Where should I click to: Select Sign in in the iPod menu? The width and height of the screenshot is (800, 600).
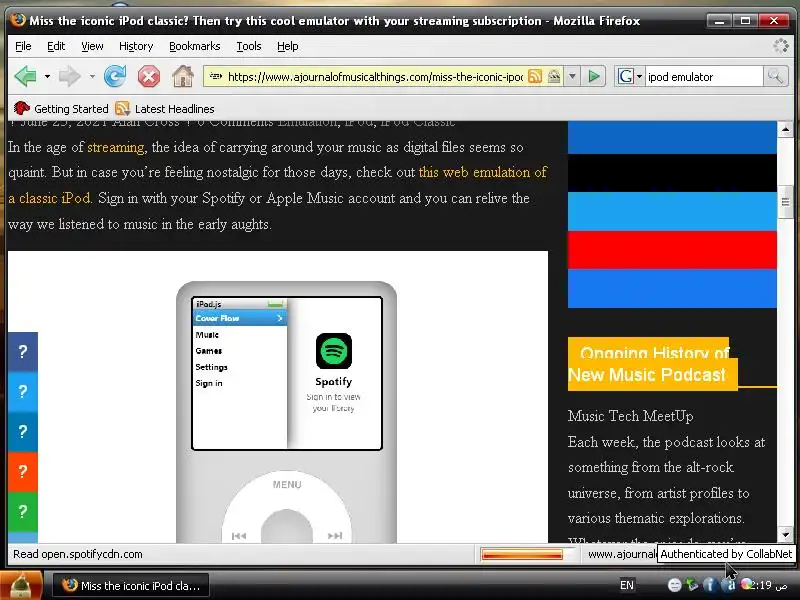[x=209, y=383]
